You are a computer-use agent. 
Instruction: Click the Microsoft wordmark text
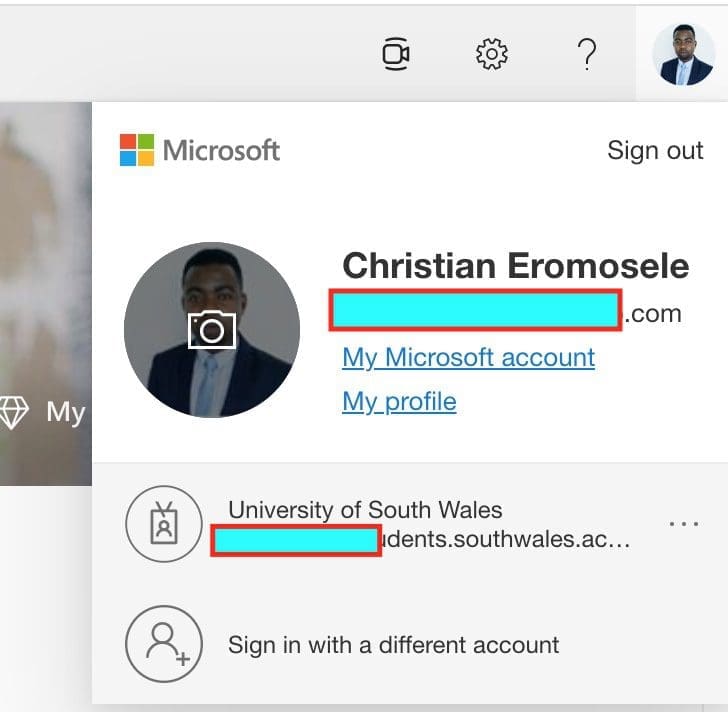click(x=221, y=151)
